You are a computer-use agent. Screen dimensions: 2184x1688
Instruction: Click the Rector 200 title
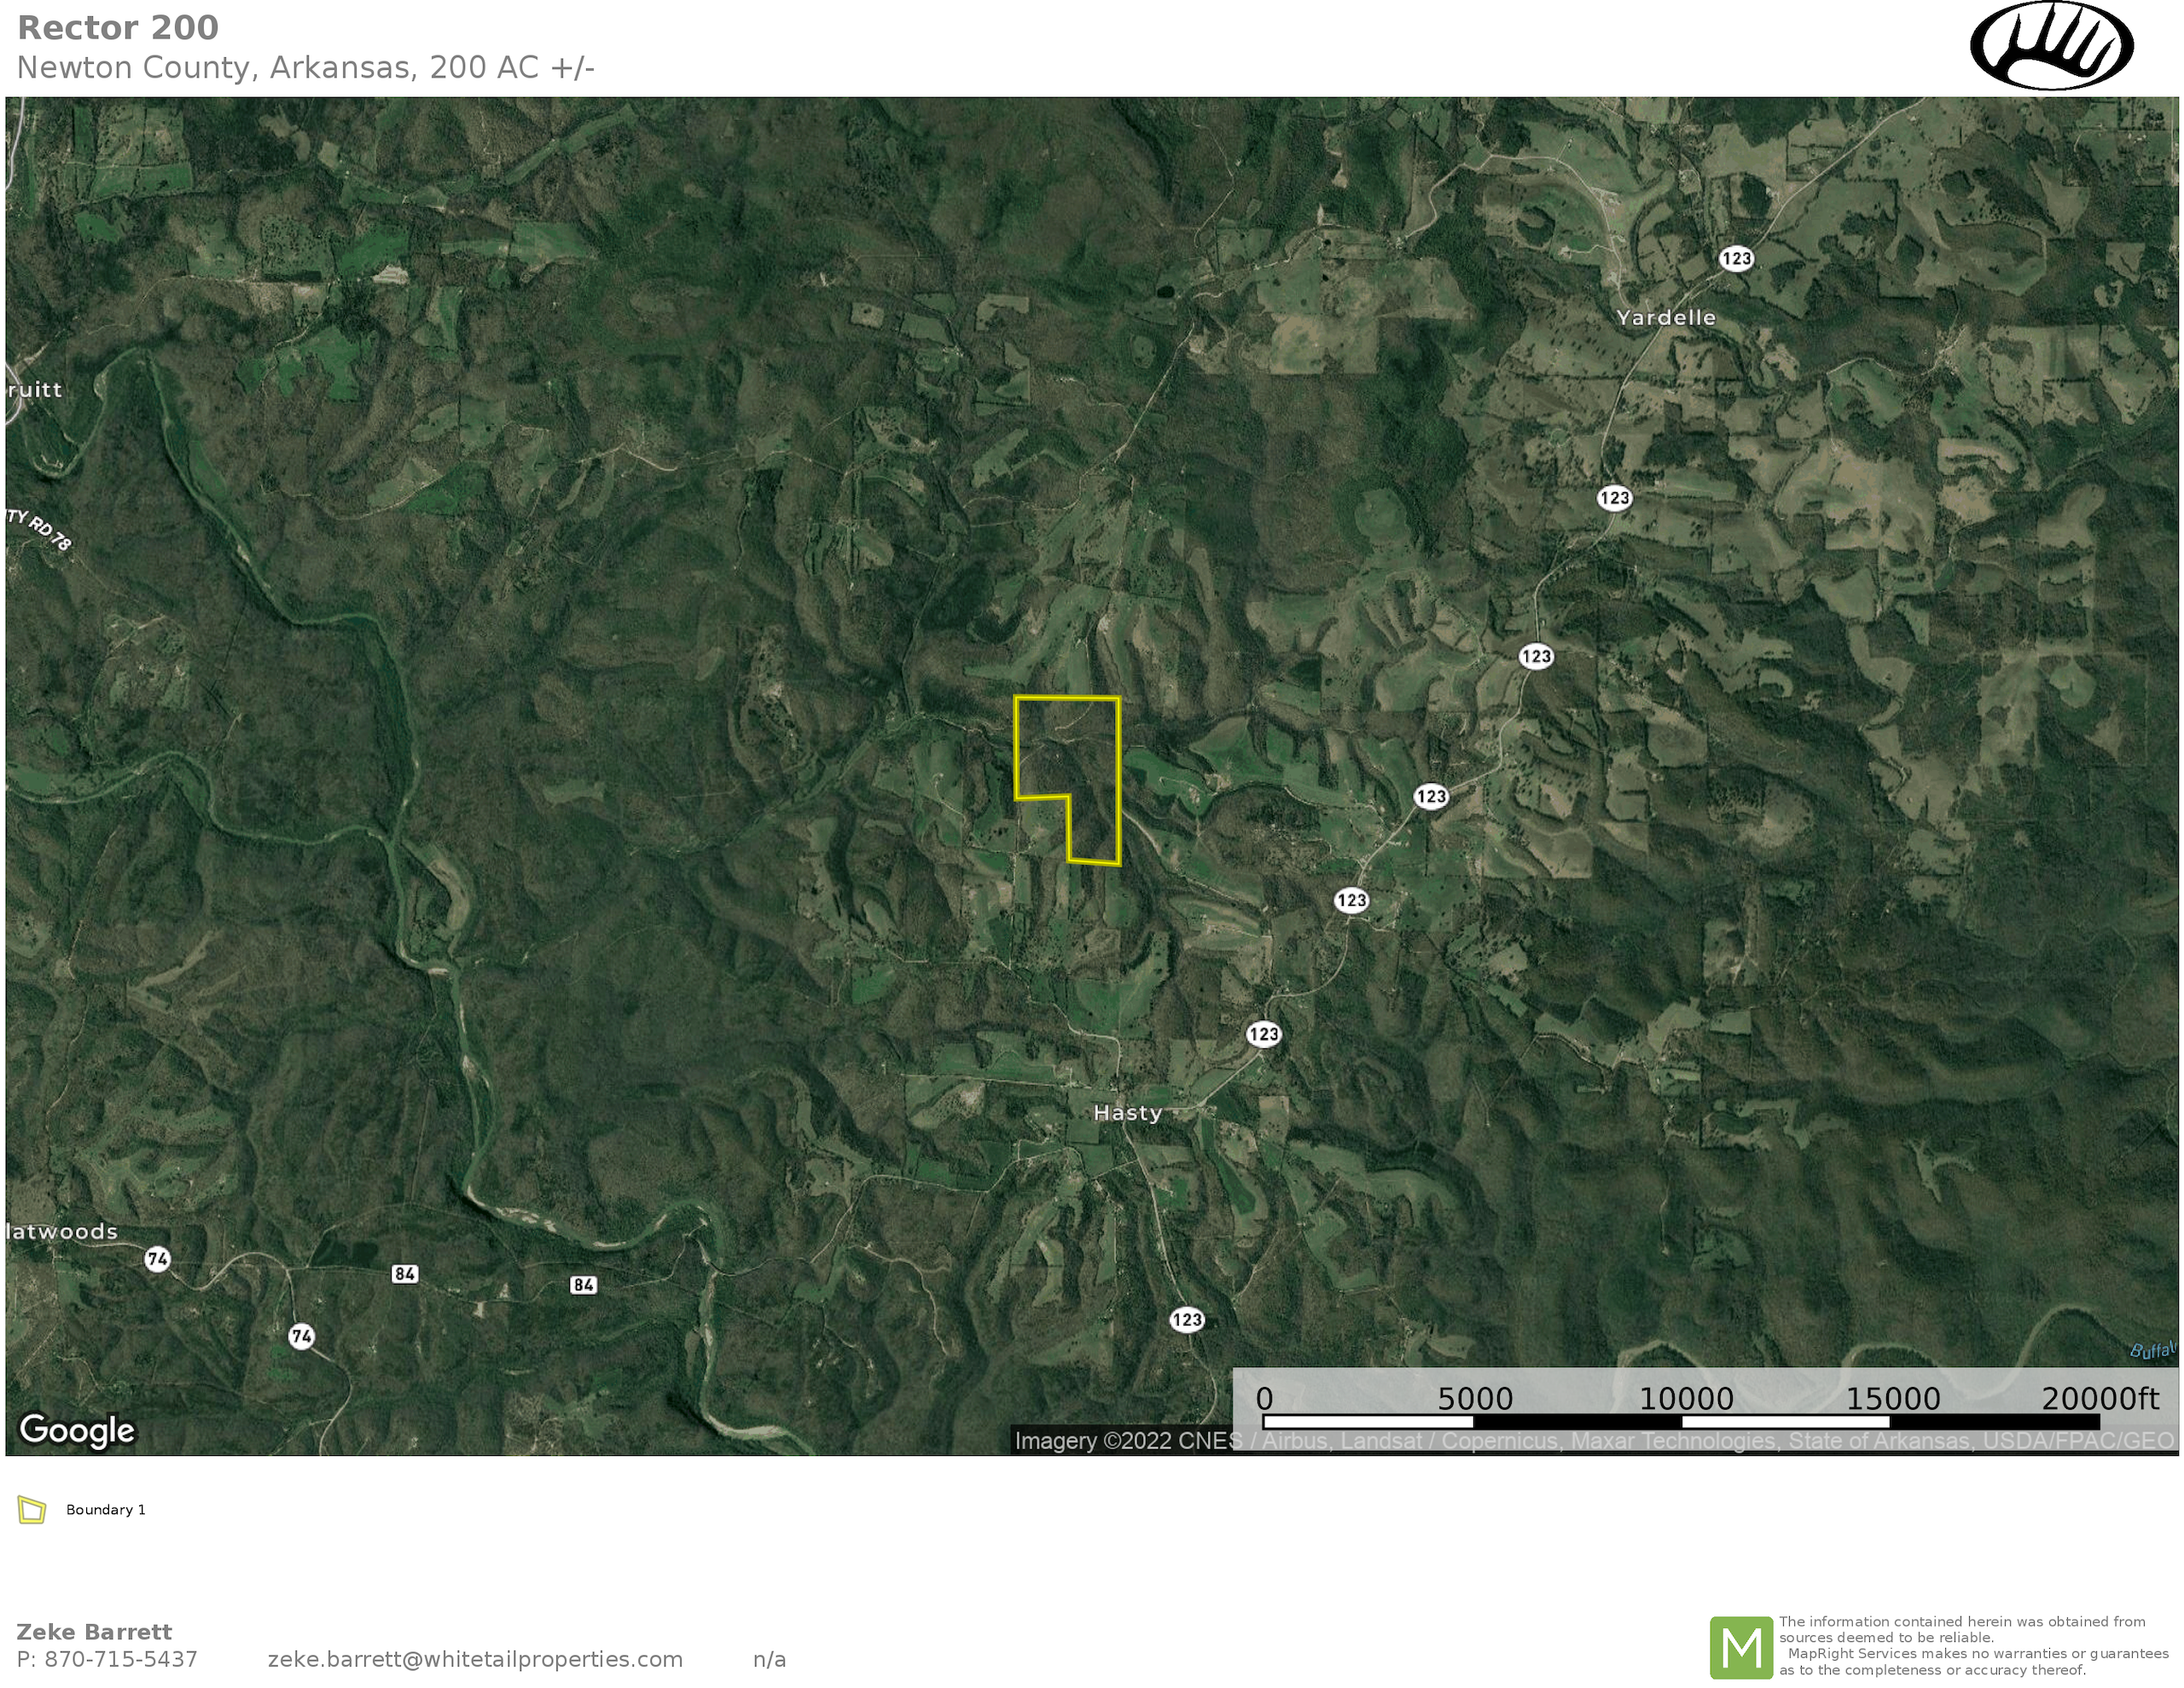pyautogui.click(x=118, y=28)
